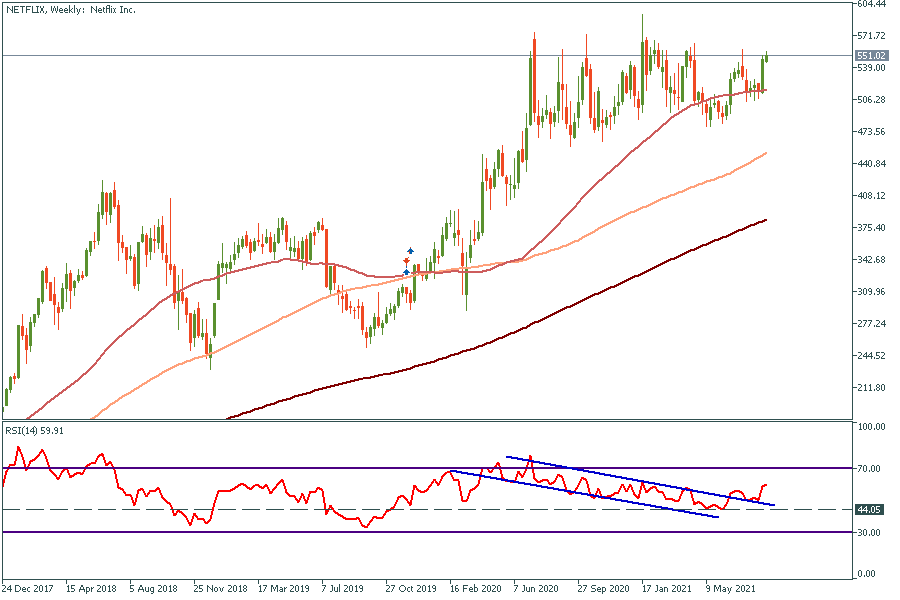The height and width of the screenshot is (600, 900).
Task: Click the 30.00 RSI oversold axis label
Action: [869, 532]
